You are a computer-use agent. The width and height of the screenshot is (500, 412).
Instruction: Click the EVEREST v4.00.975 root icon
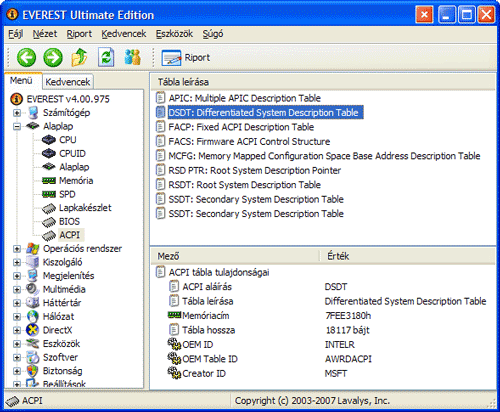(16, 99)
